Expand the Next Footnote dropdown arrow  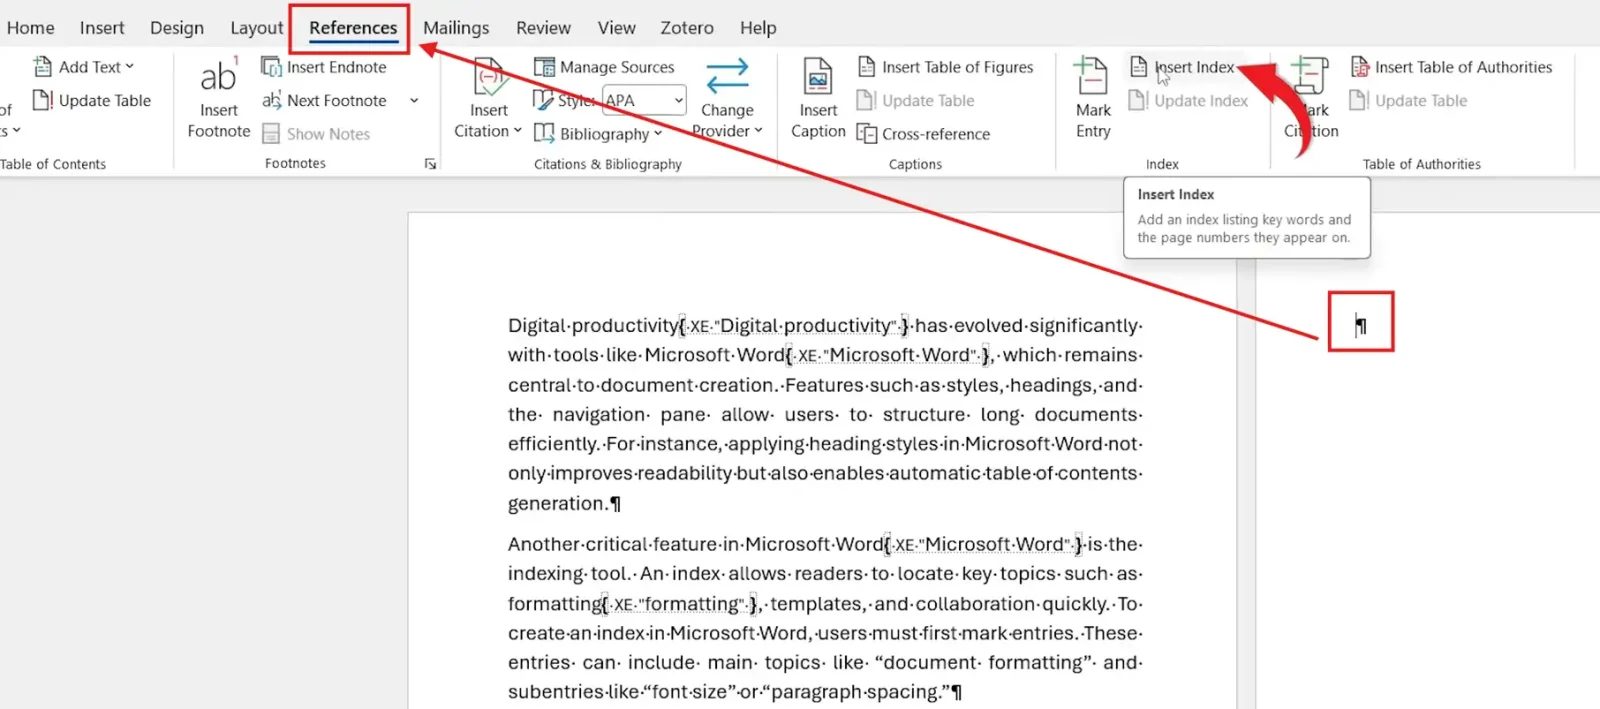[414, 100]
